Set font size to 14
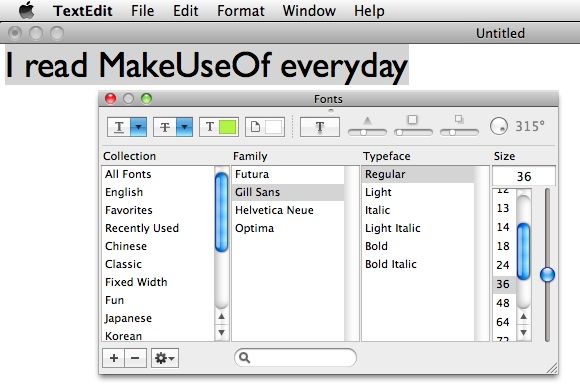580x390 pixels. click(504, 227)
